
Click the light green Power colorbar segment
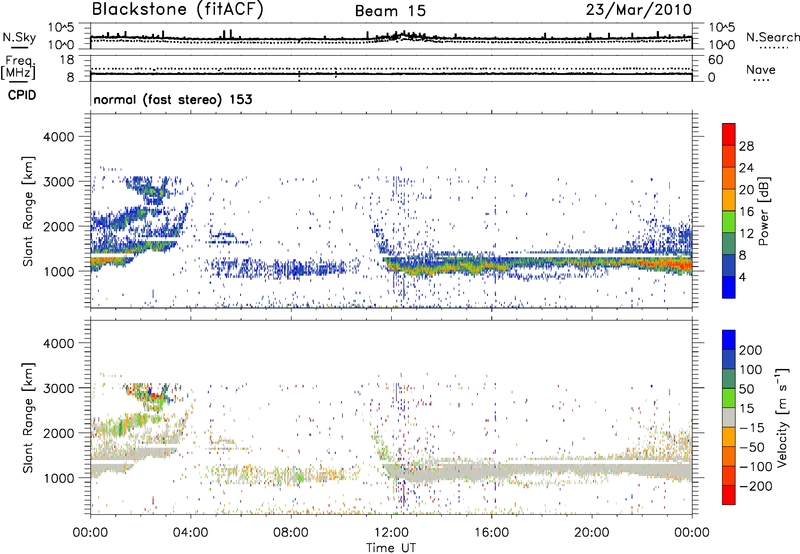tap(729, 222)
